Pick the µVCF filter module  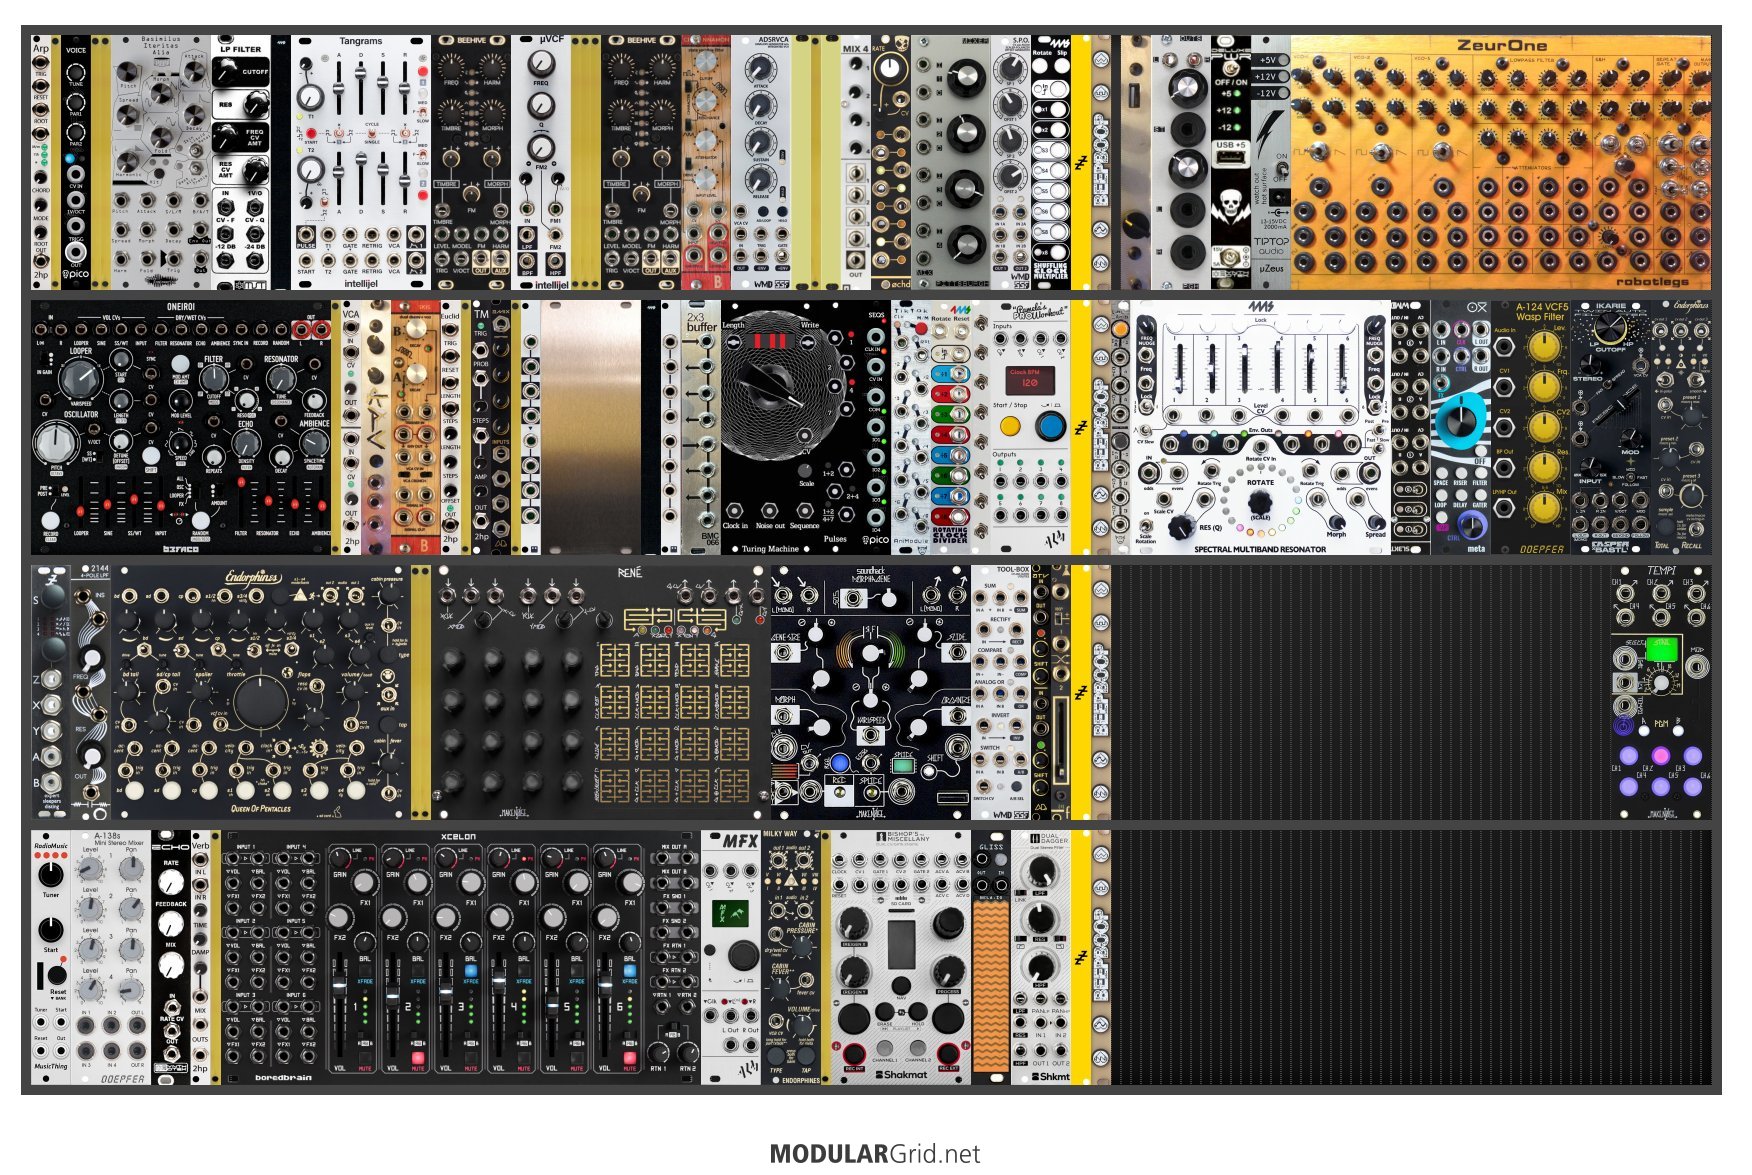point(541,163)
